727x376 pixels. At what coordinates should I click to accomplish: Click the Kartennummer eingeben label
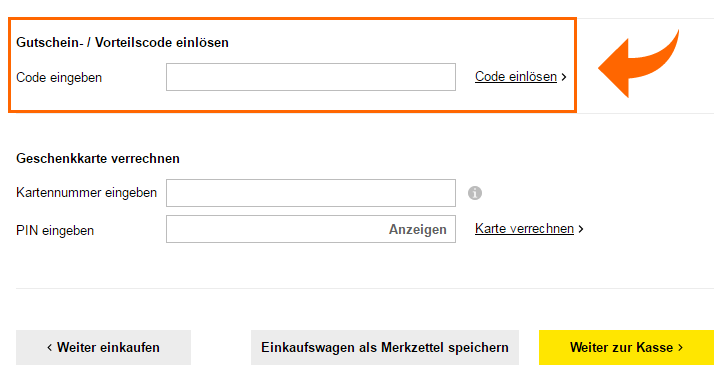pyautogui.click(x=86, y=193)
